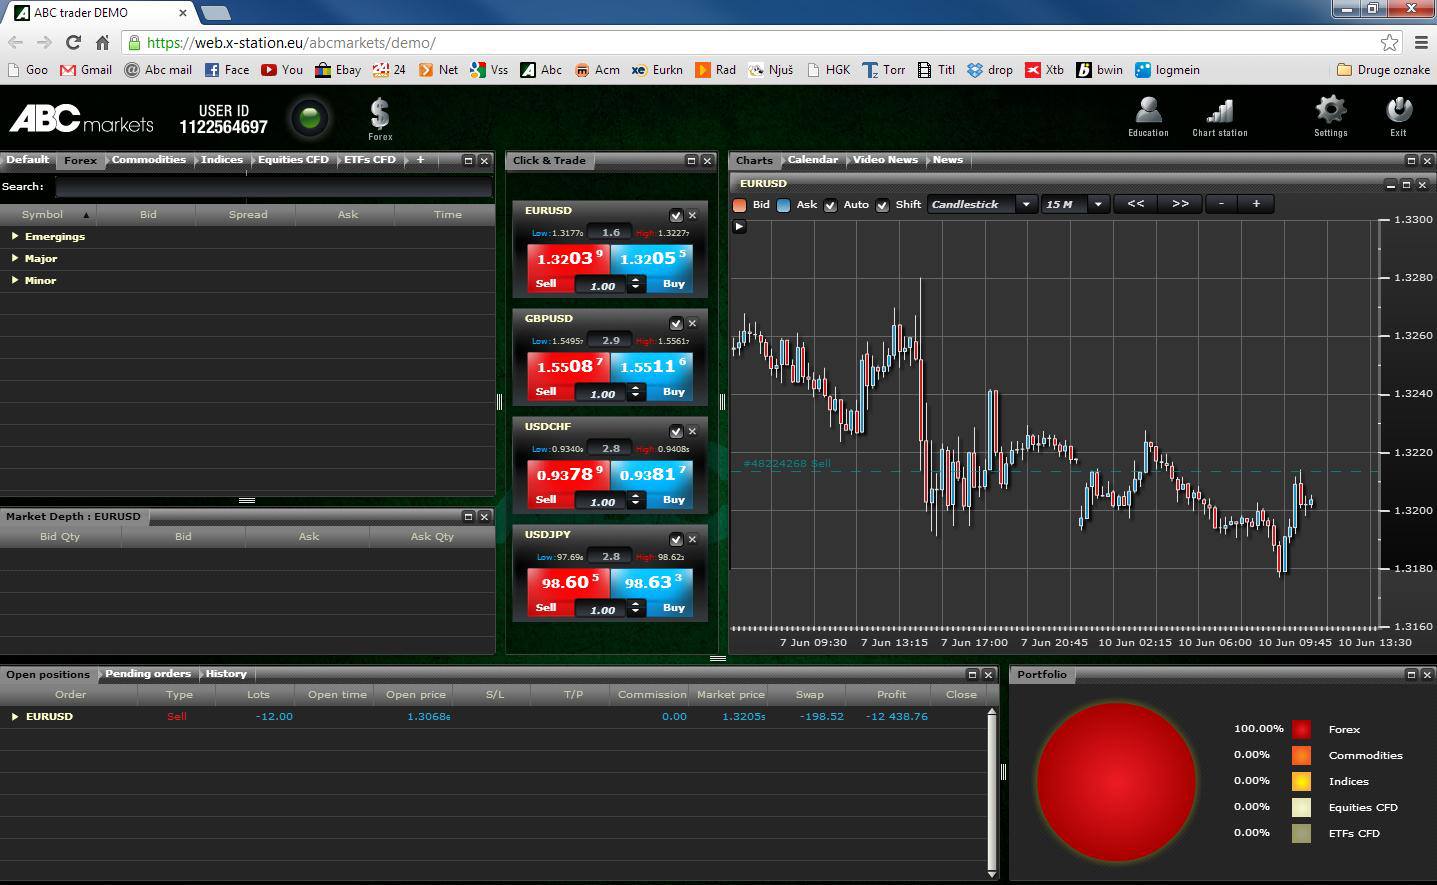1437x885 pixels.
Task: Buy GBPUSD at 1.5511
Action: 652,375
